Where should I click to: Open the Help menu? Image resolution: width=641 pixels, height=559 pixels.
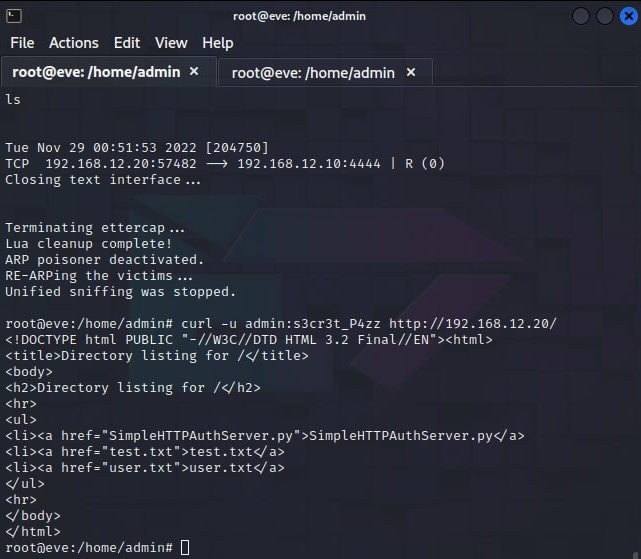pyautogui.click(x=217, y=43)
